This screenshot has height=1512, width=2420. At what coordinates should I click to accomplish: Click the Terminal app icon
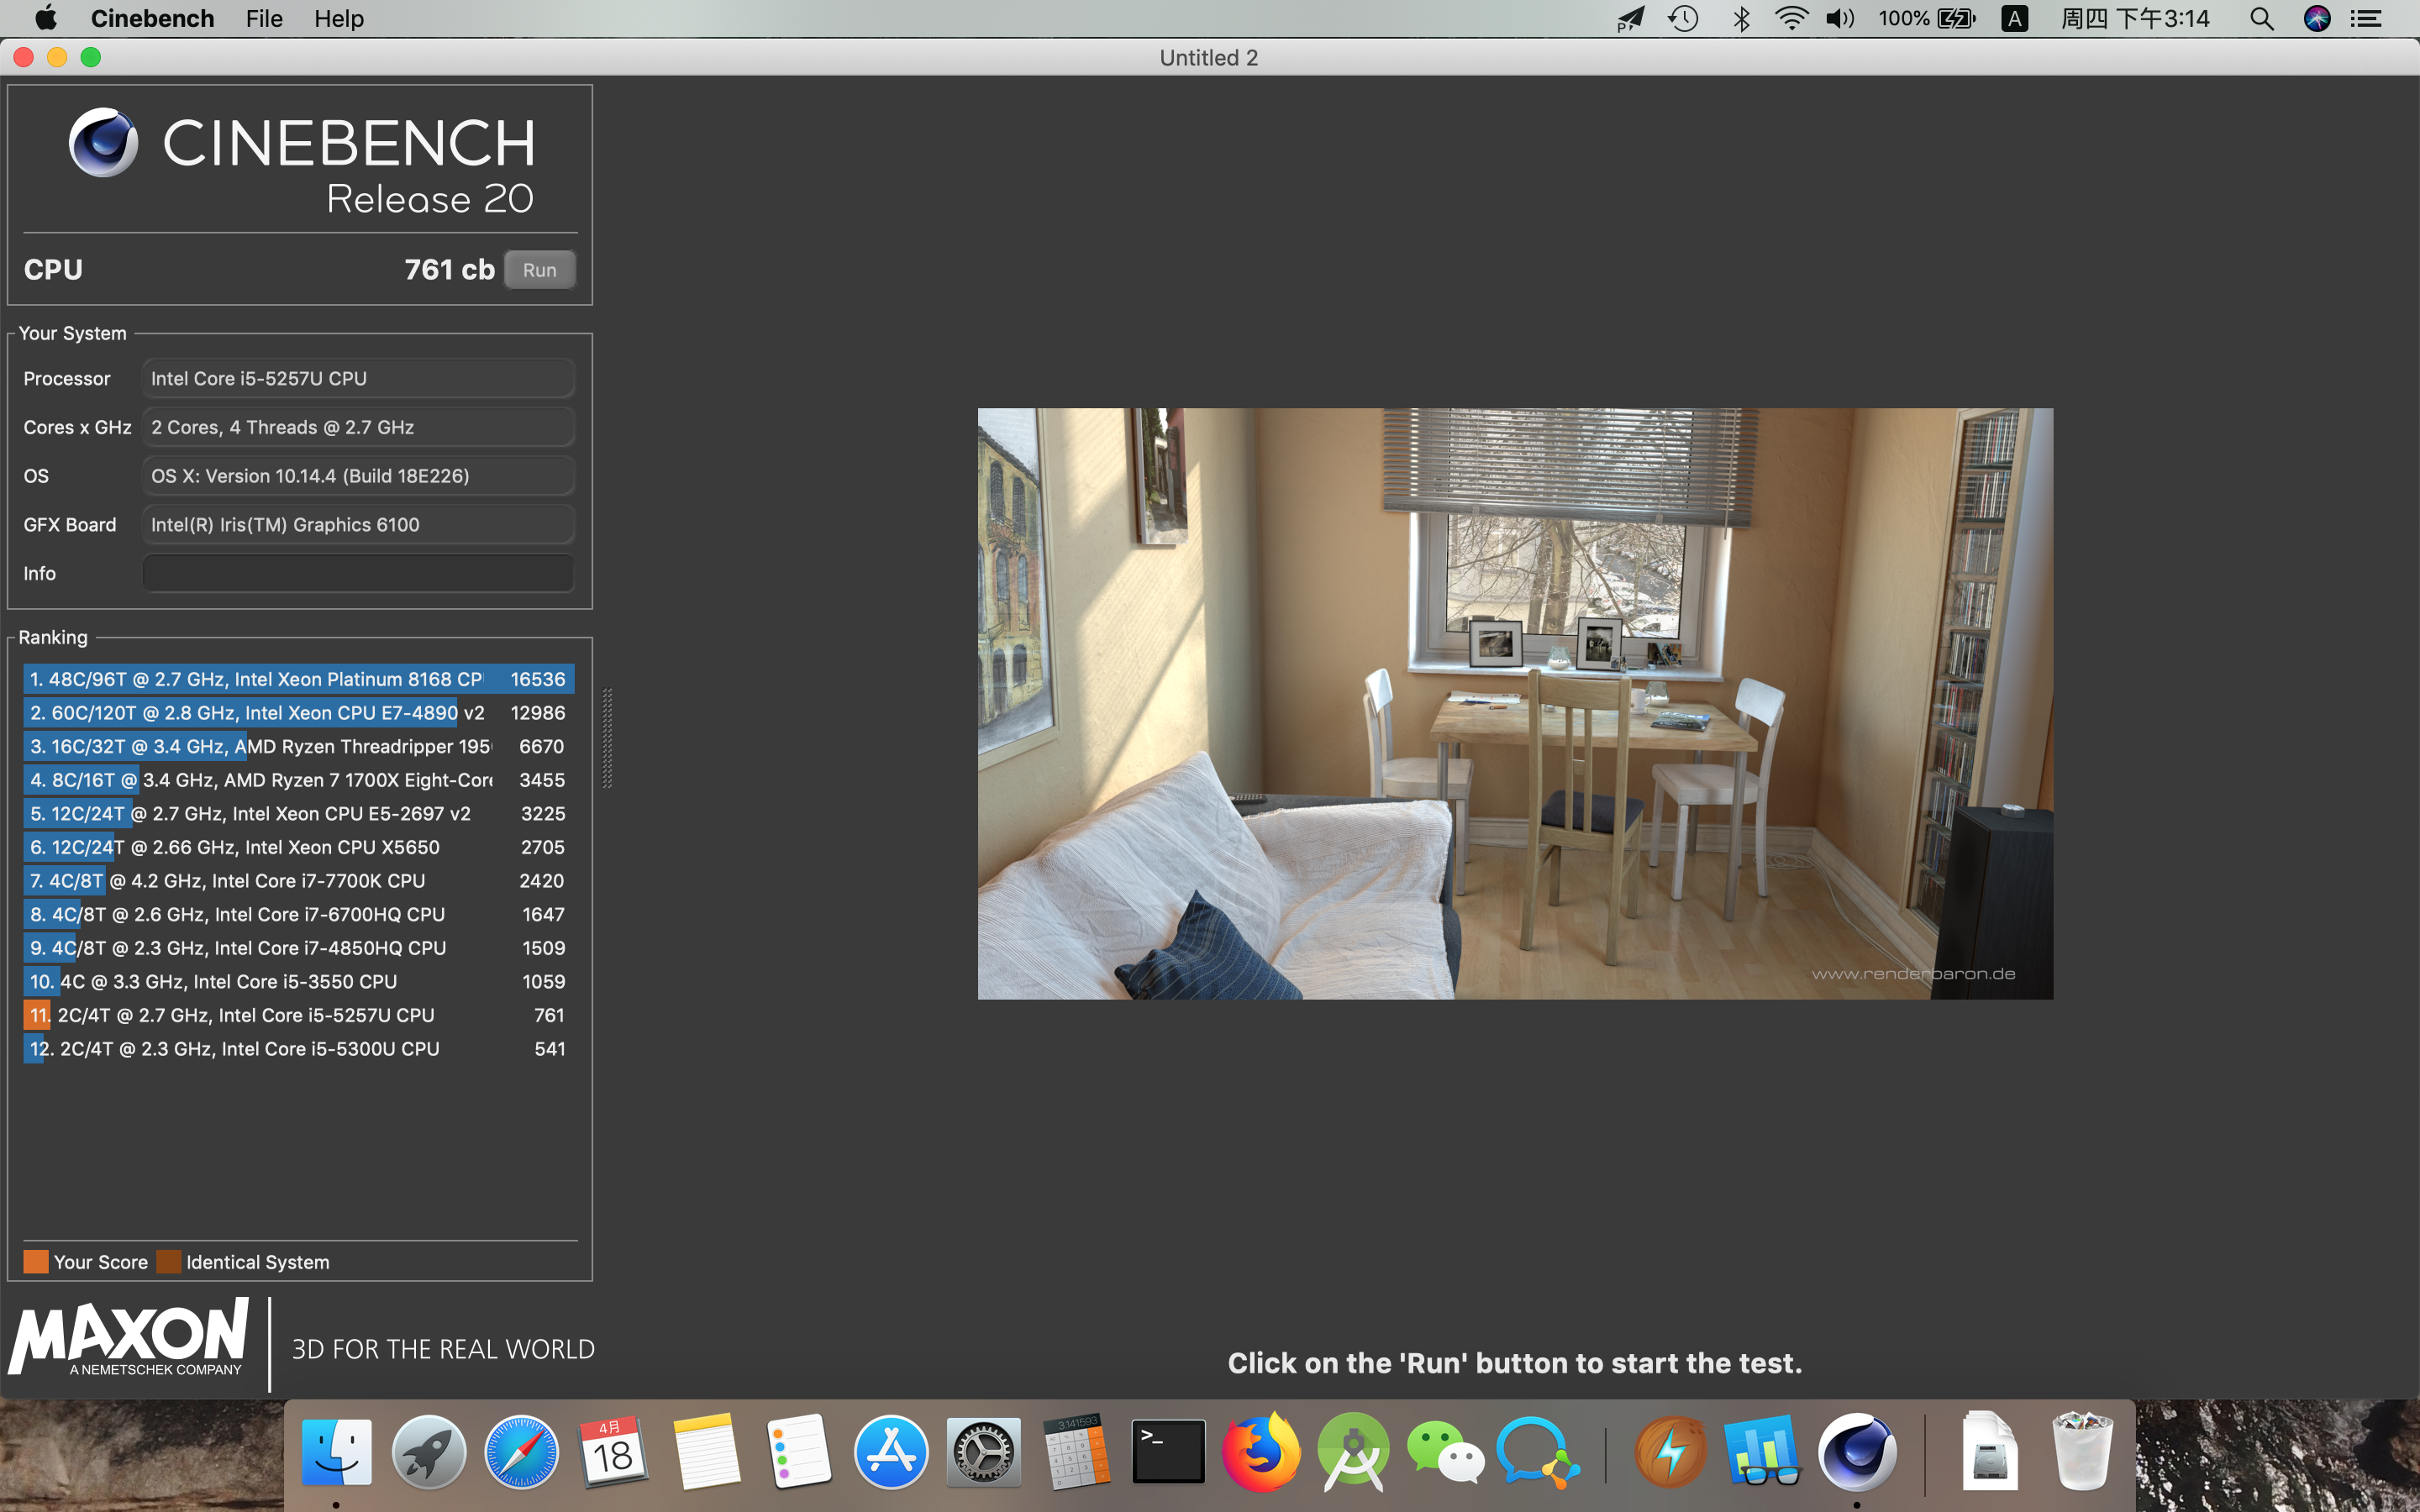point(1165,1451)
